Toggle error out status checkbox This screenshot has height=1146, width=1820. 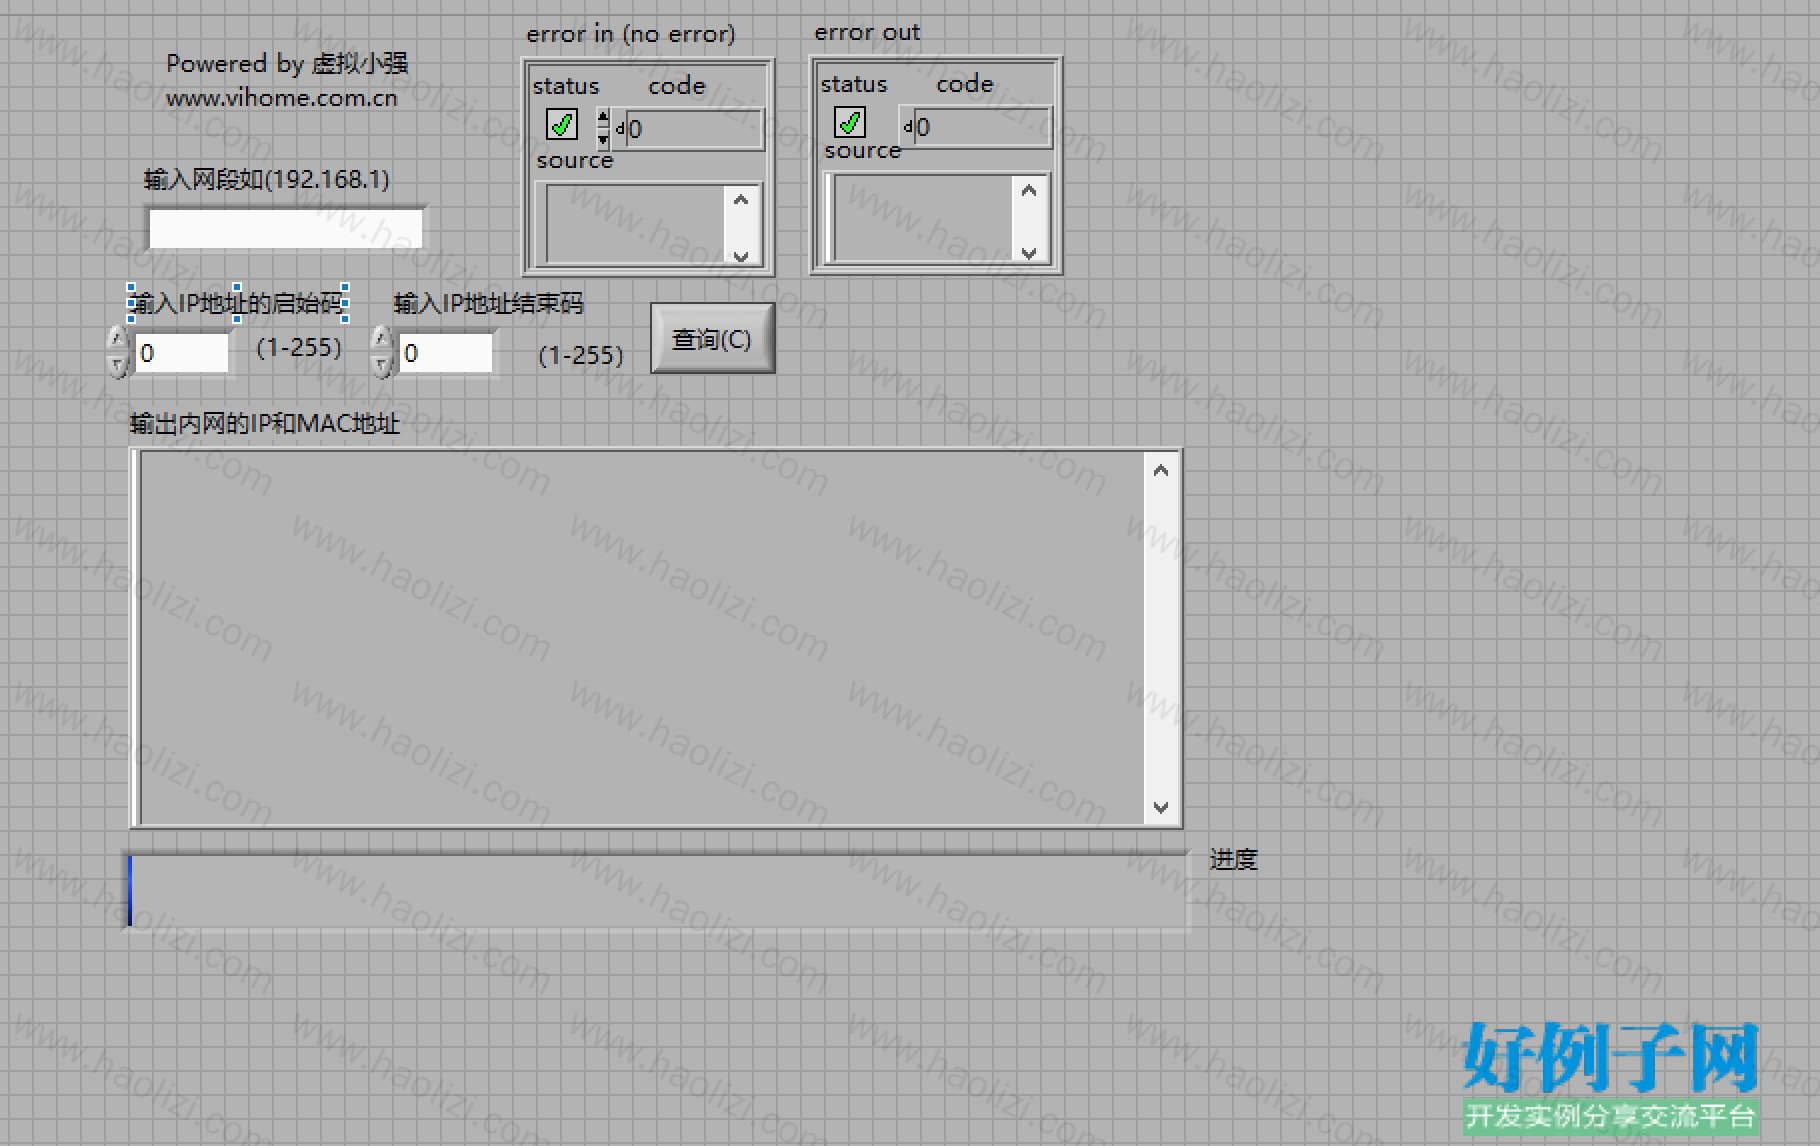pos(850,123)
